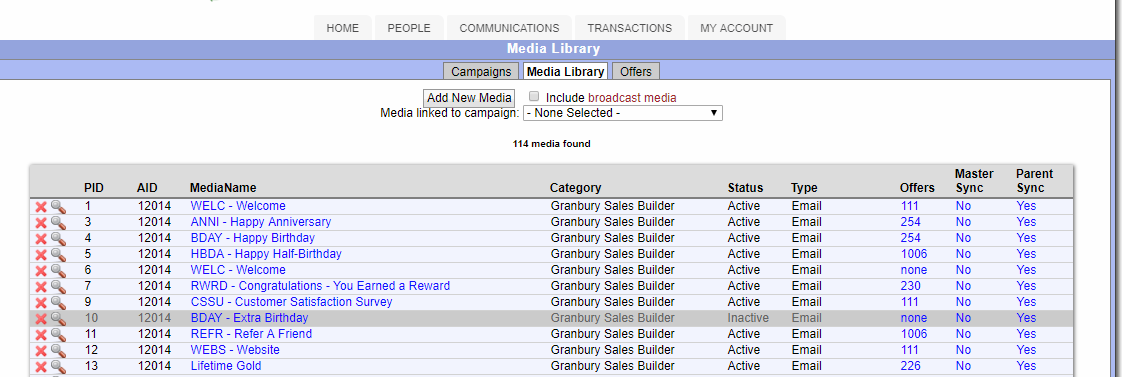Screen dimensions: 1122x377
Task: Delete the WELC - Welcome PID 1 row
Action: pyautogui.click(x=41, y=207)
